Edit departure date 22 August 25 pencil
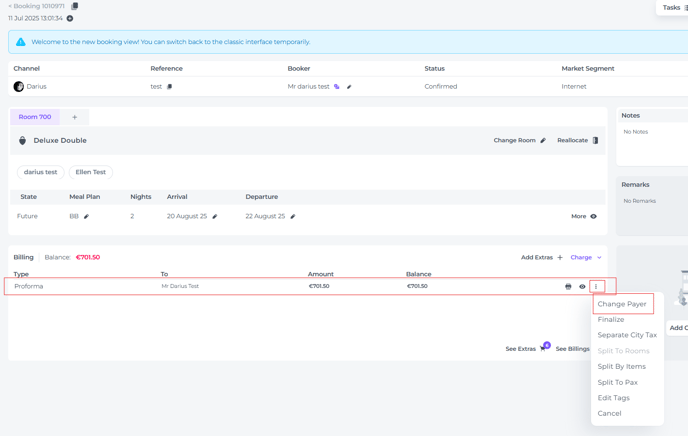 [x=293, y=216]
